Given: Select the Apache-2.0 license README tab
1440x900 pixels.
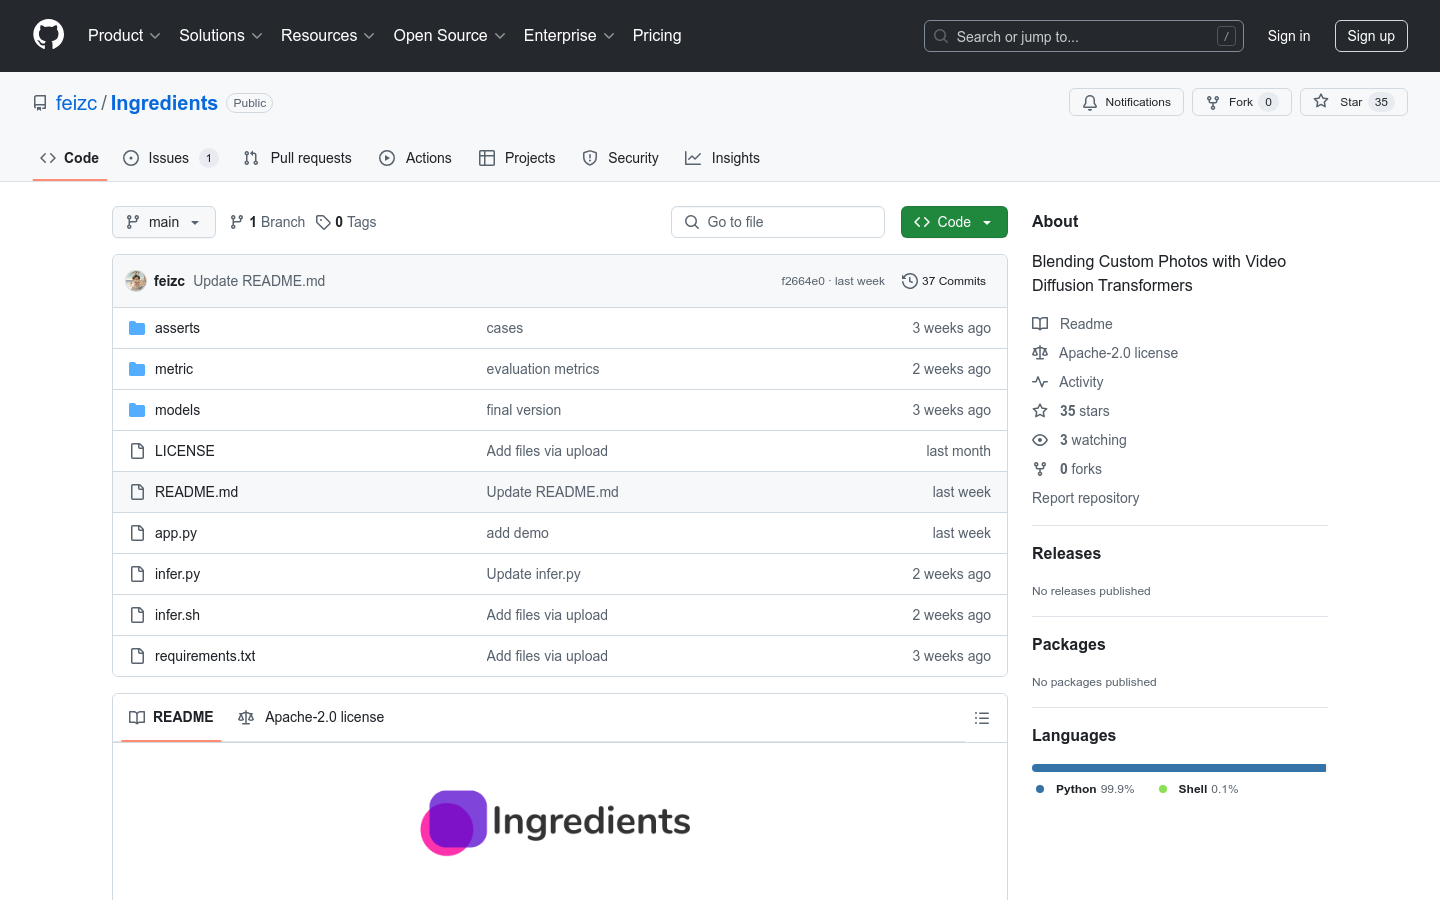Looking at the screenshot, I should pos(311,717).
